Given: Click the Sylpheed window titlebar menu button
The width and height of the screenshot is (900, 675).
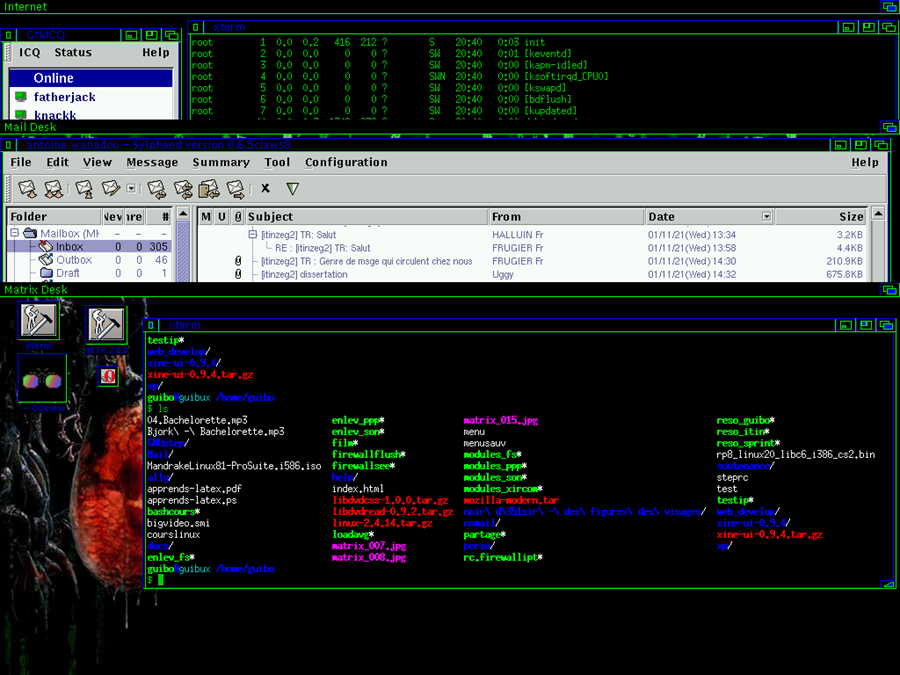Looking at the screenshot, I should [x=8, y=145].
